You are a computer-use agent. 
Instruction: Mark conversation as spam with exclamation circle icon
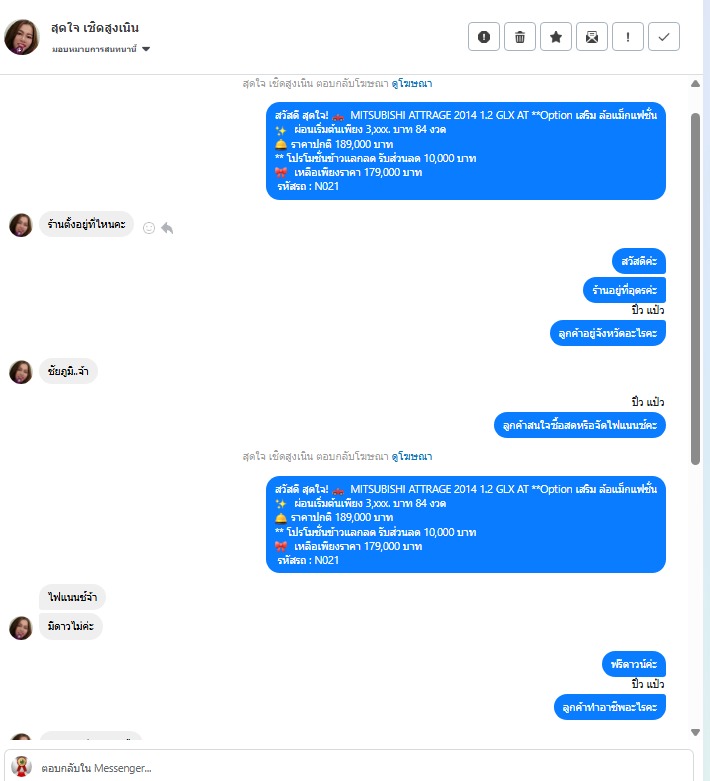pyautogui.click(x=483, y=37)
